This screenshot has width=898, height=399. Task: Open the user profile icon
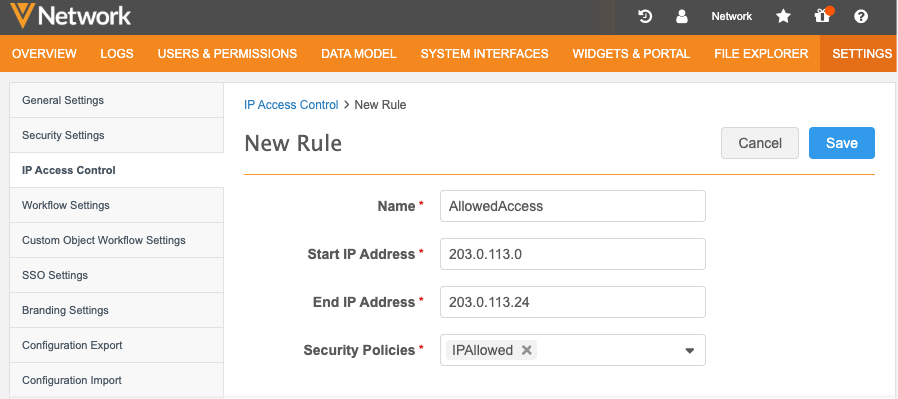coord(682,17)
